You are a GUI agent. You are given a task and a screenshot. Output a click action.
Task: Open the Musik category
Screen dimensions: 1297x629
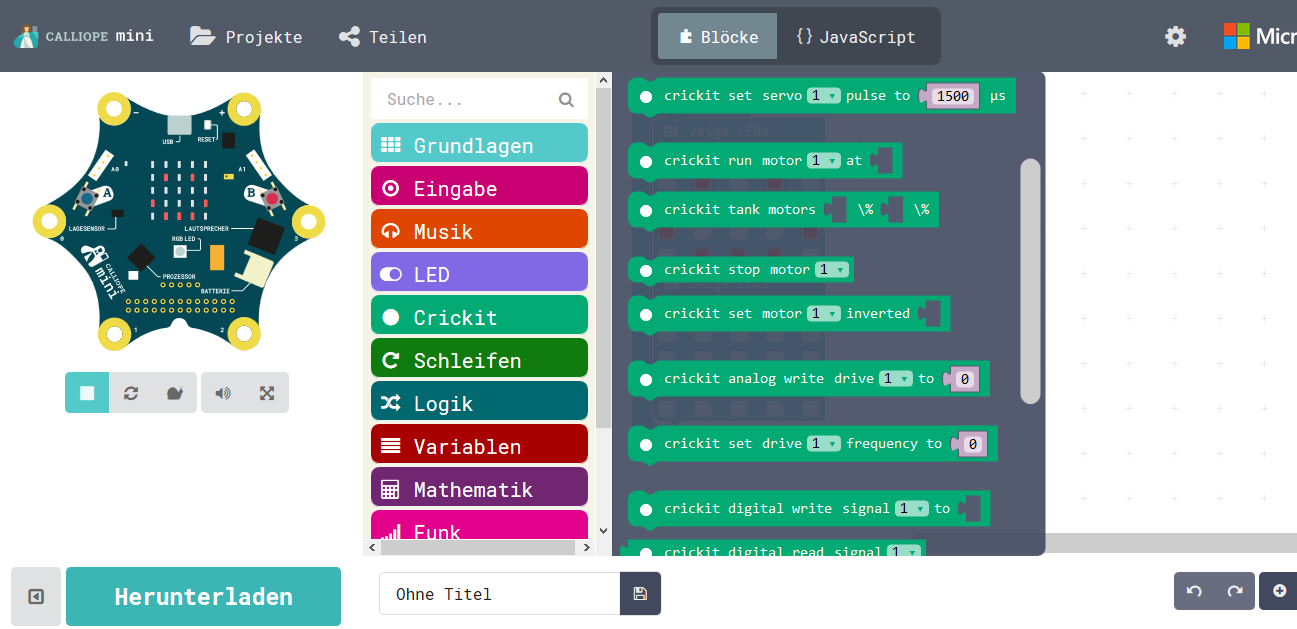coord(479,229)
